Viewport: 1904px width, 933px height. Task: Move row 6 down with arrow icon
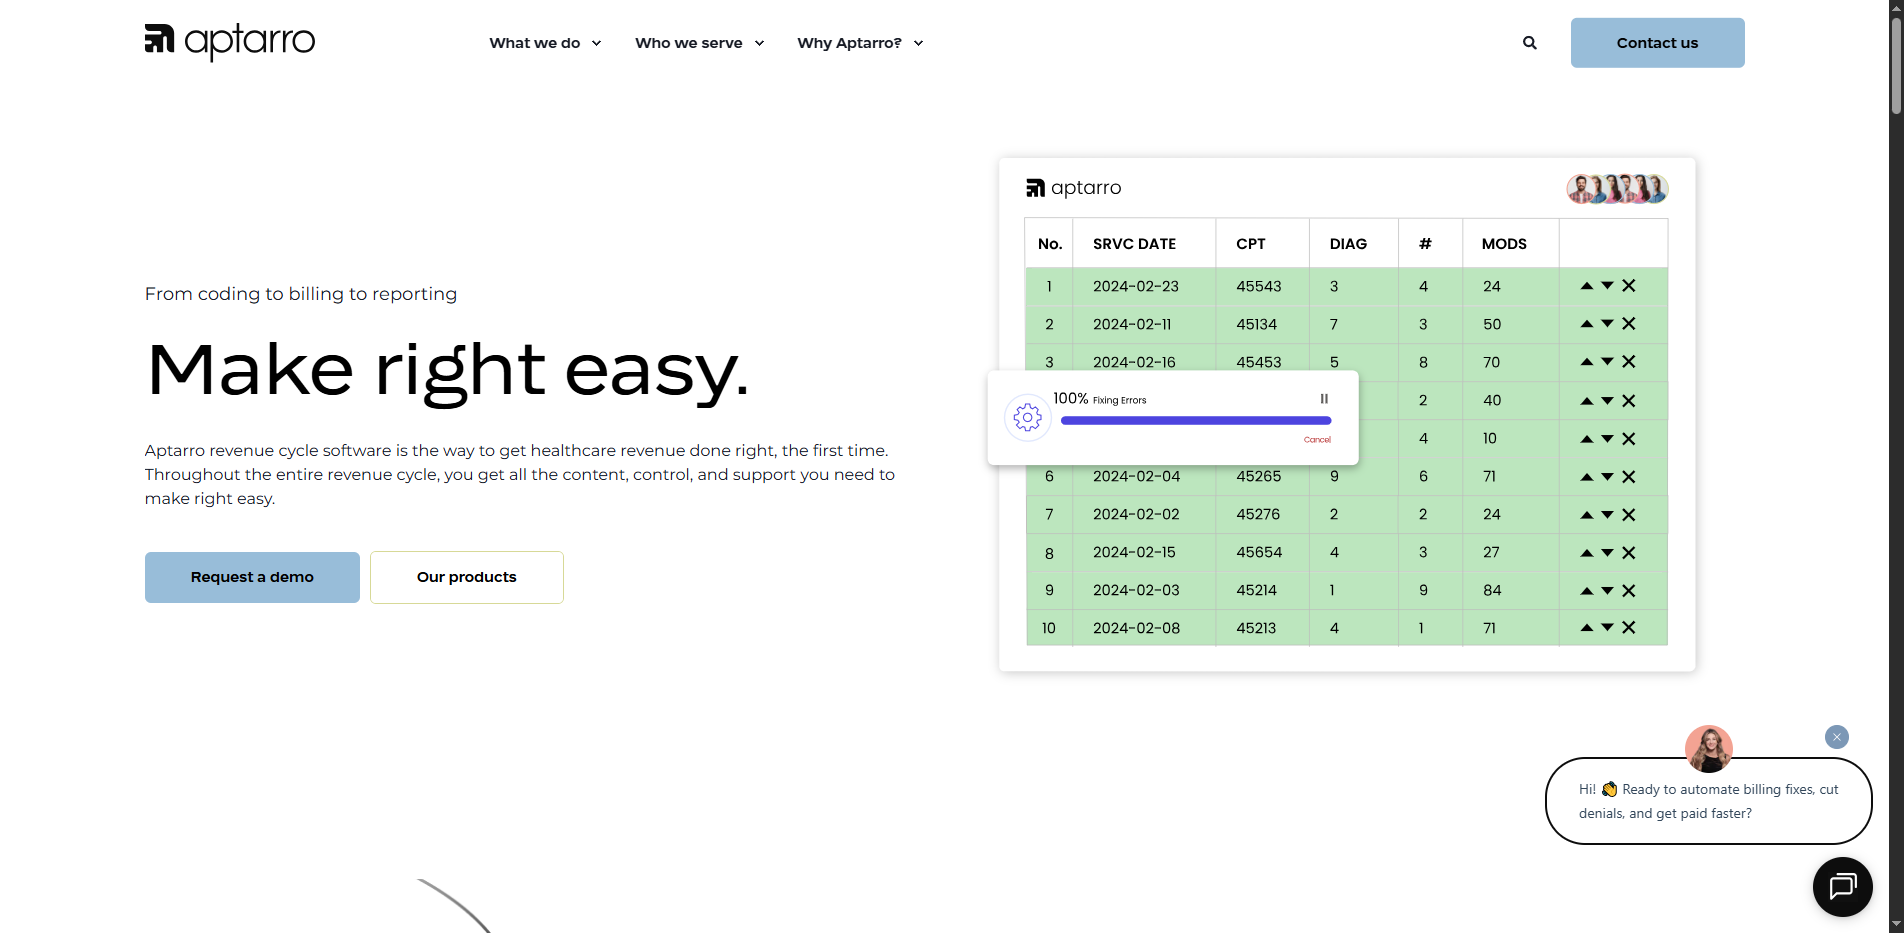coord(1608,477)
